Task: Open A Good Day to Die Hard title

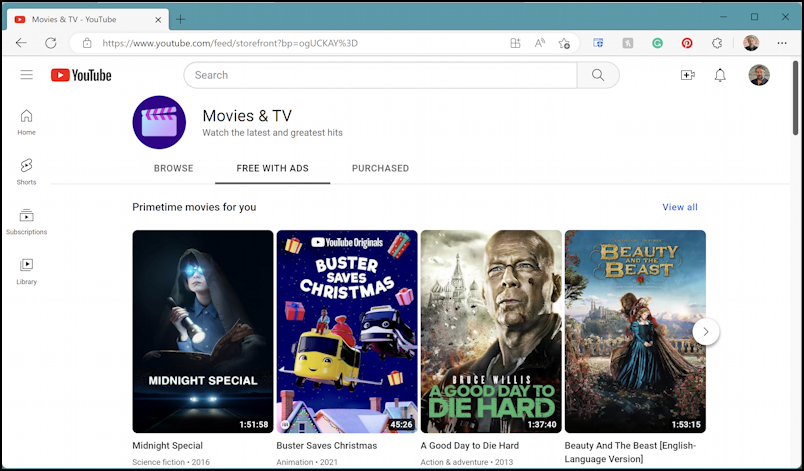Action: (x=470, y=445)
